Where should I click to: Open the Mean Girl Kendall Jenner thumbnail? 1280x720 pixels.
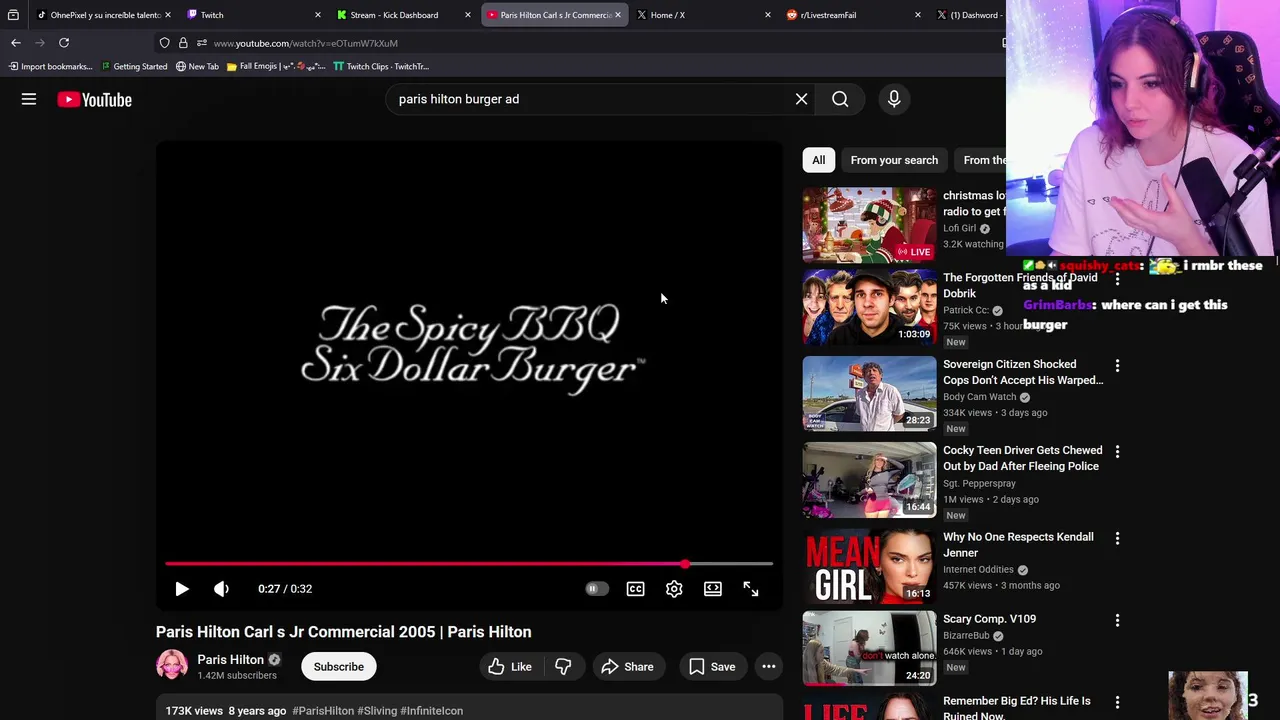(x=869, y=566)
